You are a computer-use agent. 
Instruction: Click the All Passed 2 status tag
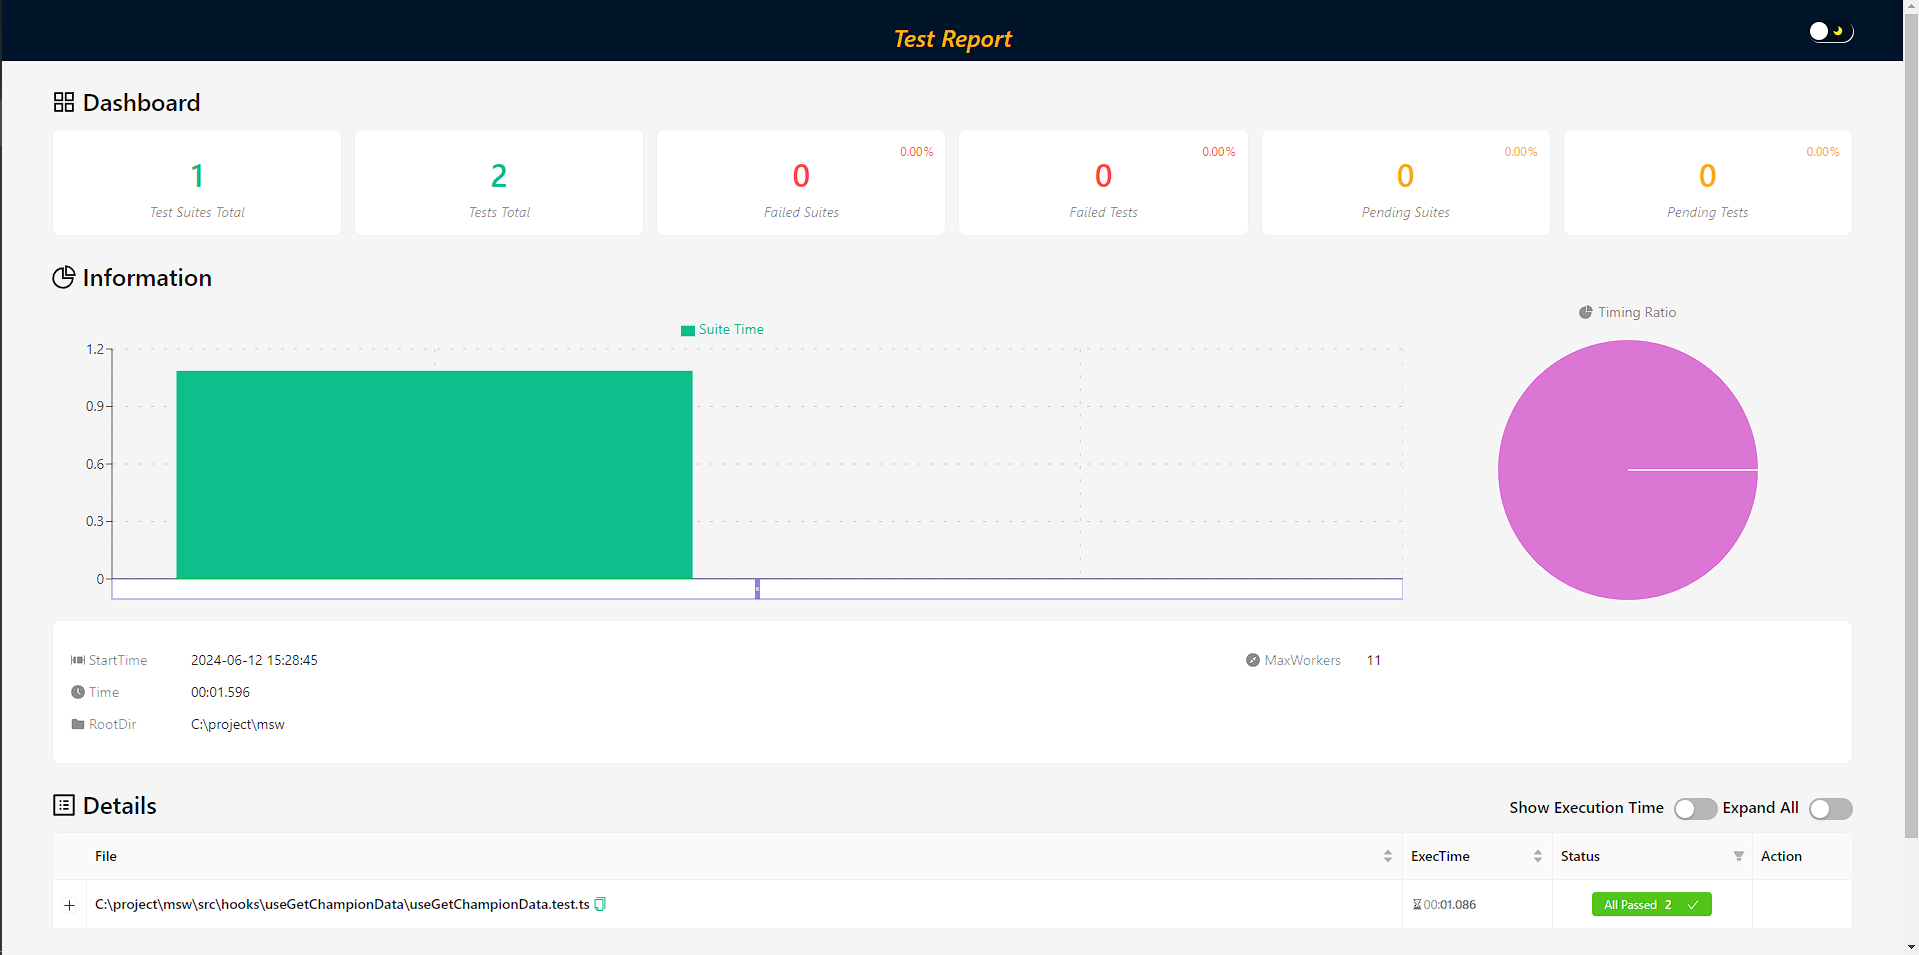click(1651, 904)
